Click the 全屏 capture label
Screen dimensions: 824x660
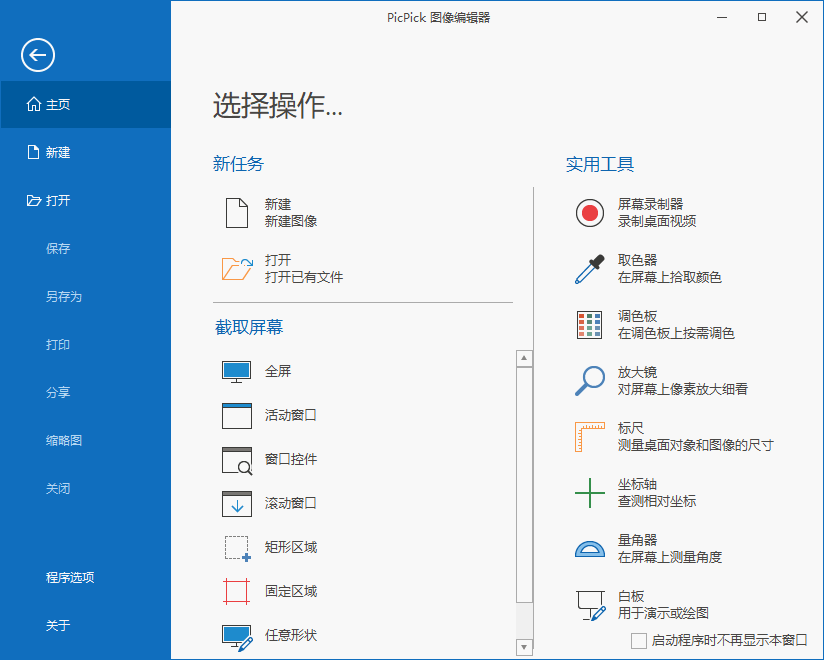[277, 372]
